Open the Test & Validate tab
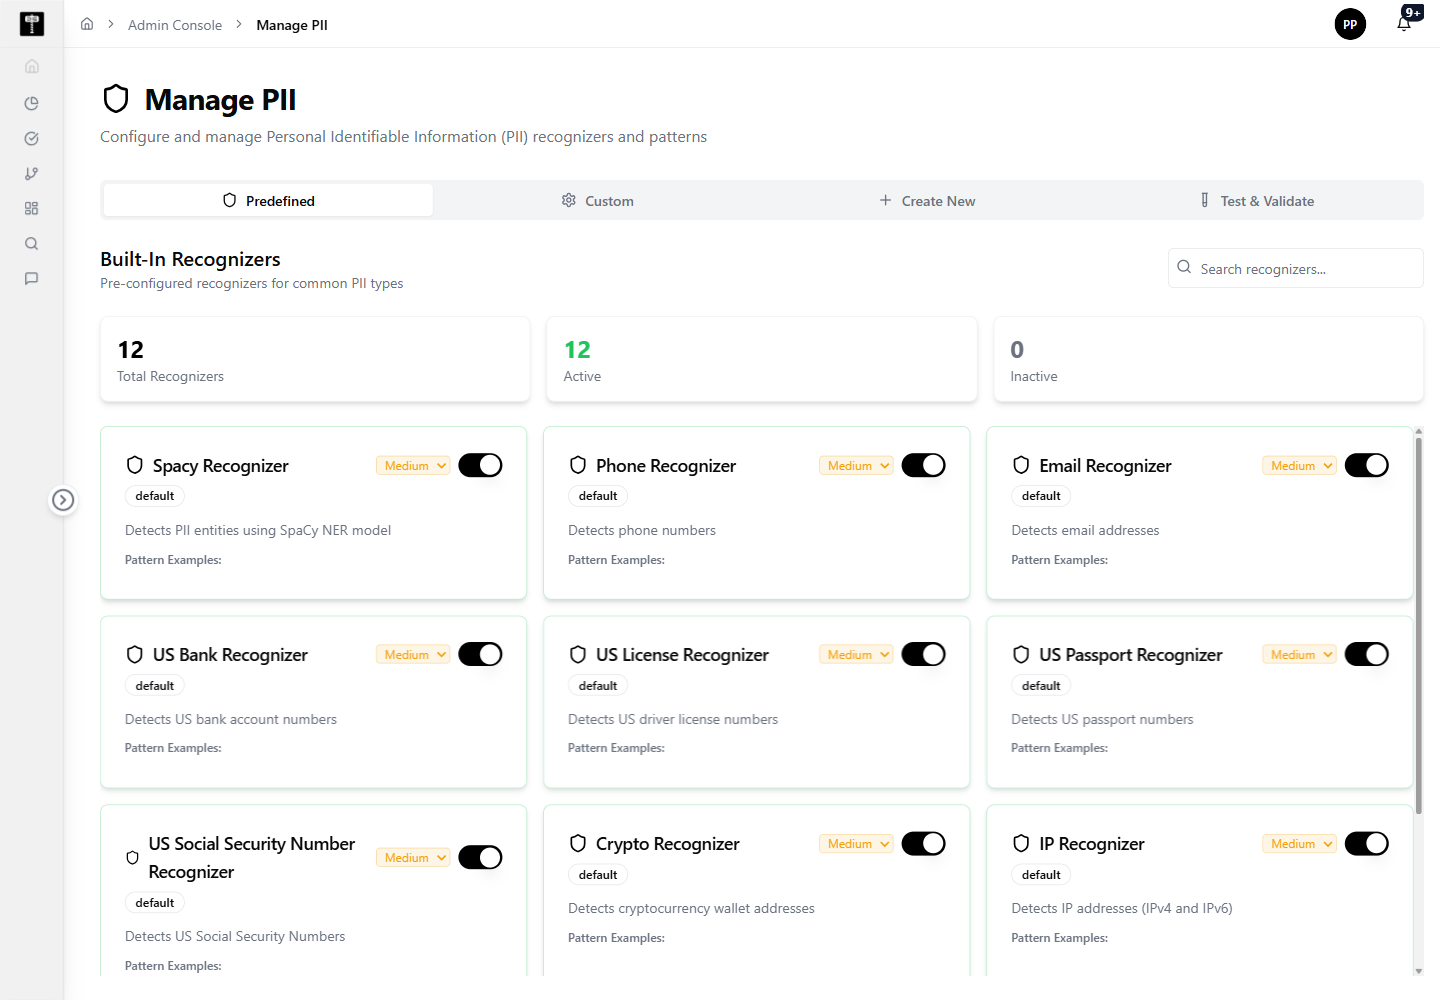 [1257, 200]
